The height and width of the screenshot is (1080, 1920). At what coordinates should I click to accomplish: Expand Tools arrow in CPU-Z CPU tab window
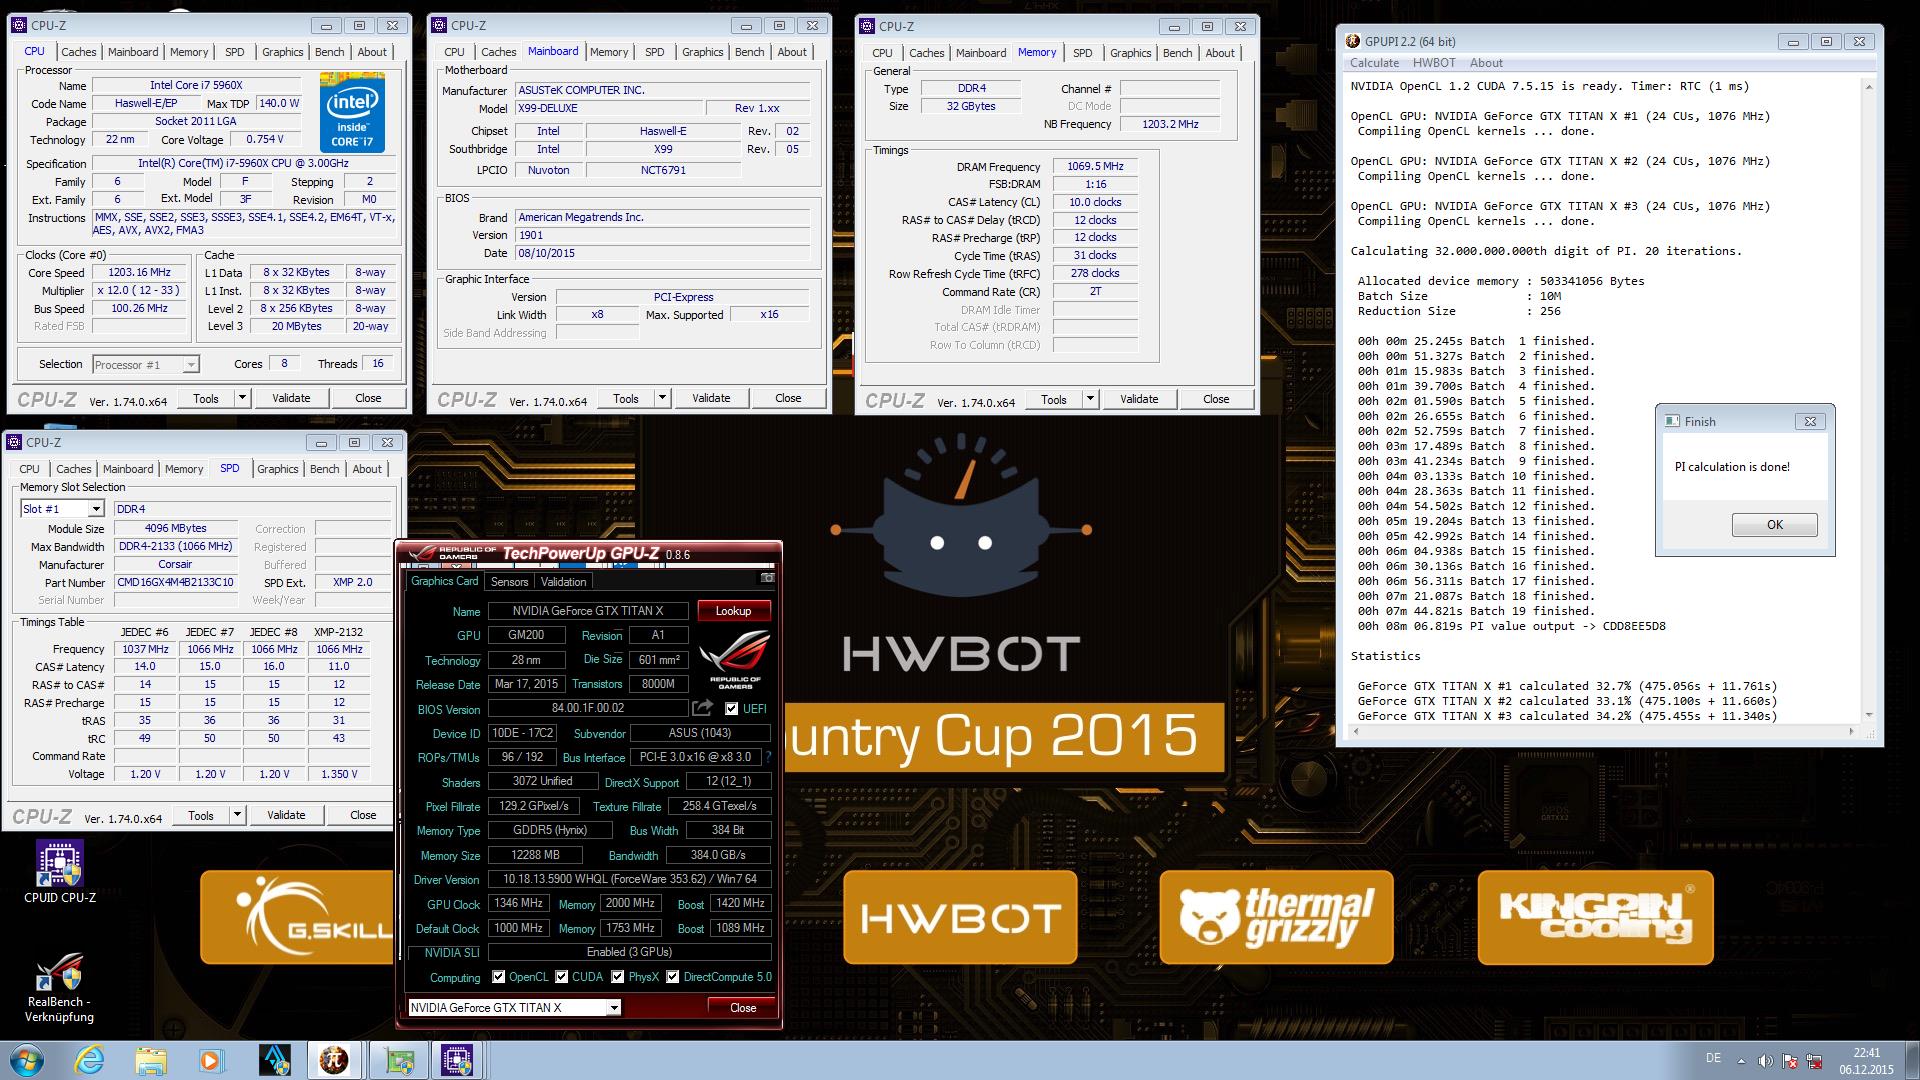[242, 398]
